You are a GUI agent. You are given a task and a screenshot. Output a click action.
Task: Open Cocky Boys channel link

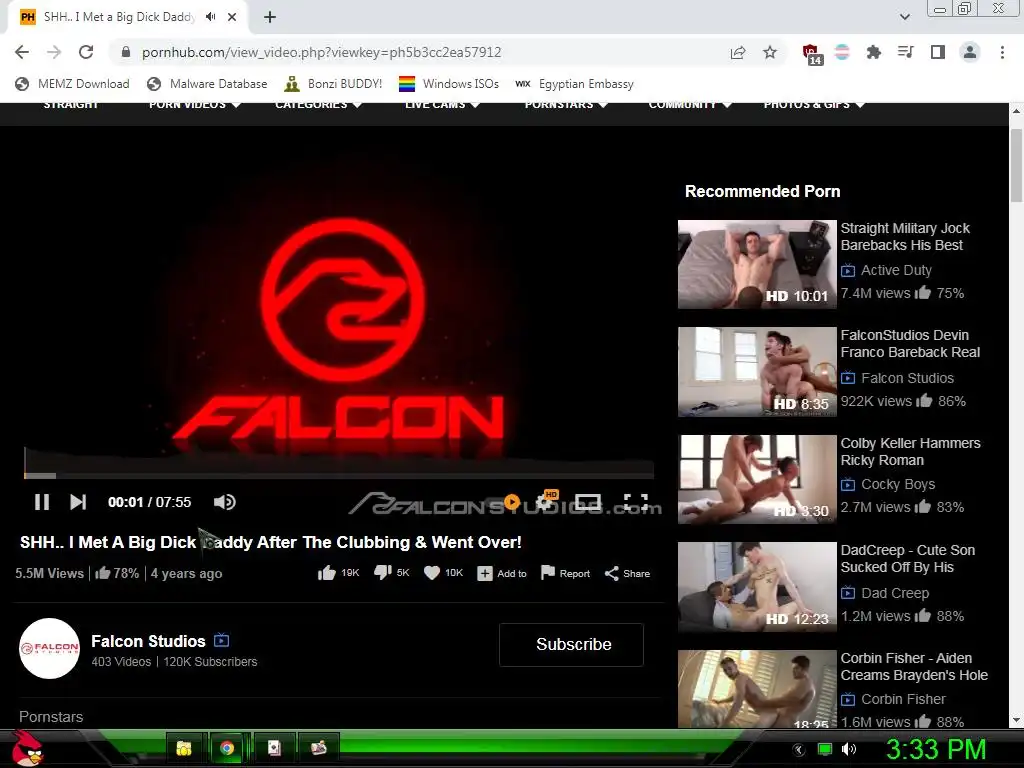(x=898, y=484)
